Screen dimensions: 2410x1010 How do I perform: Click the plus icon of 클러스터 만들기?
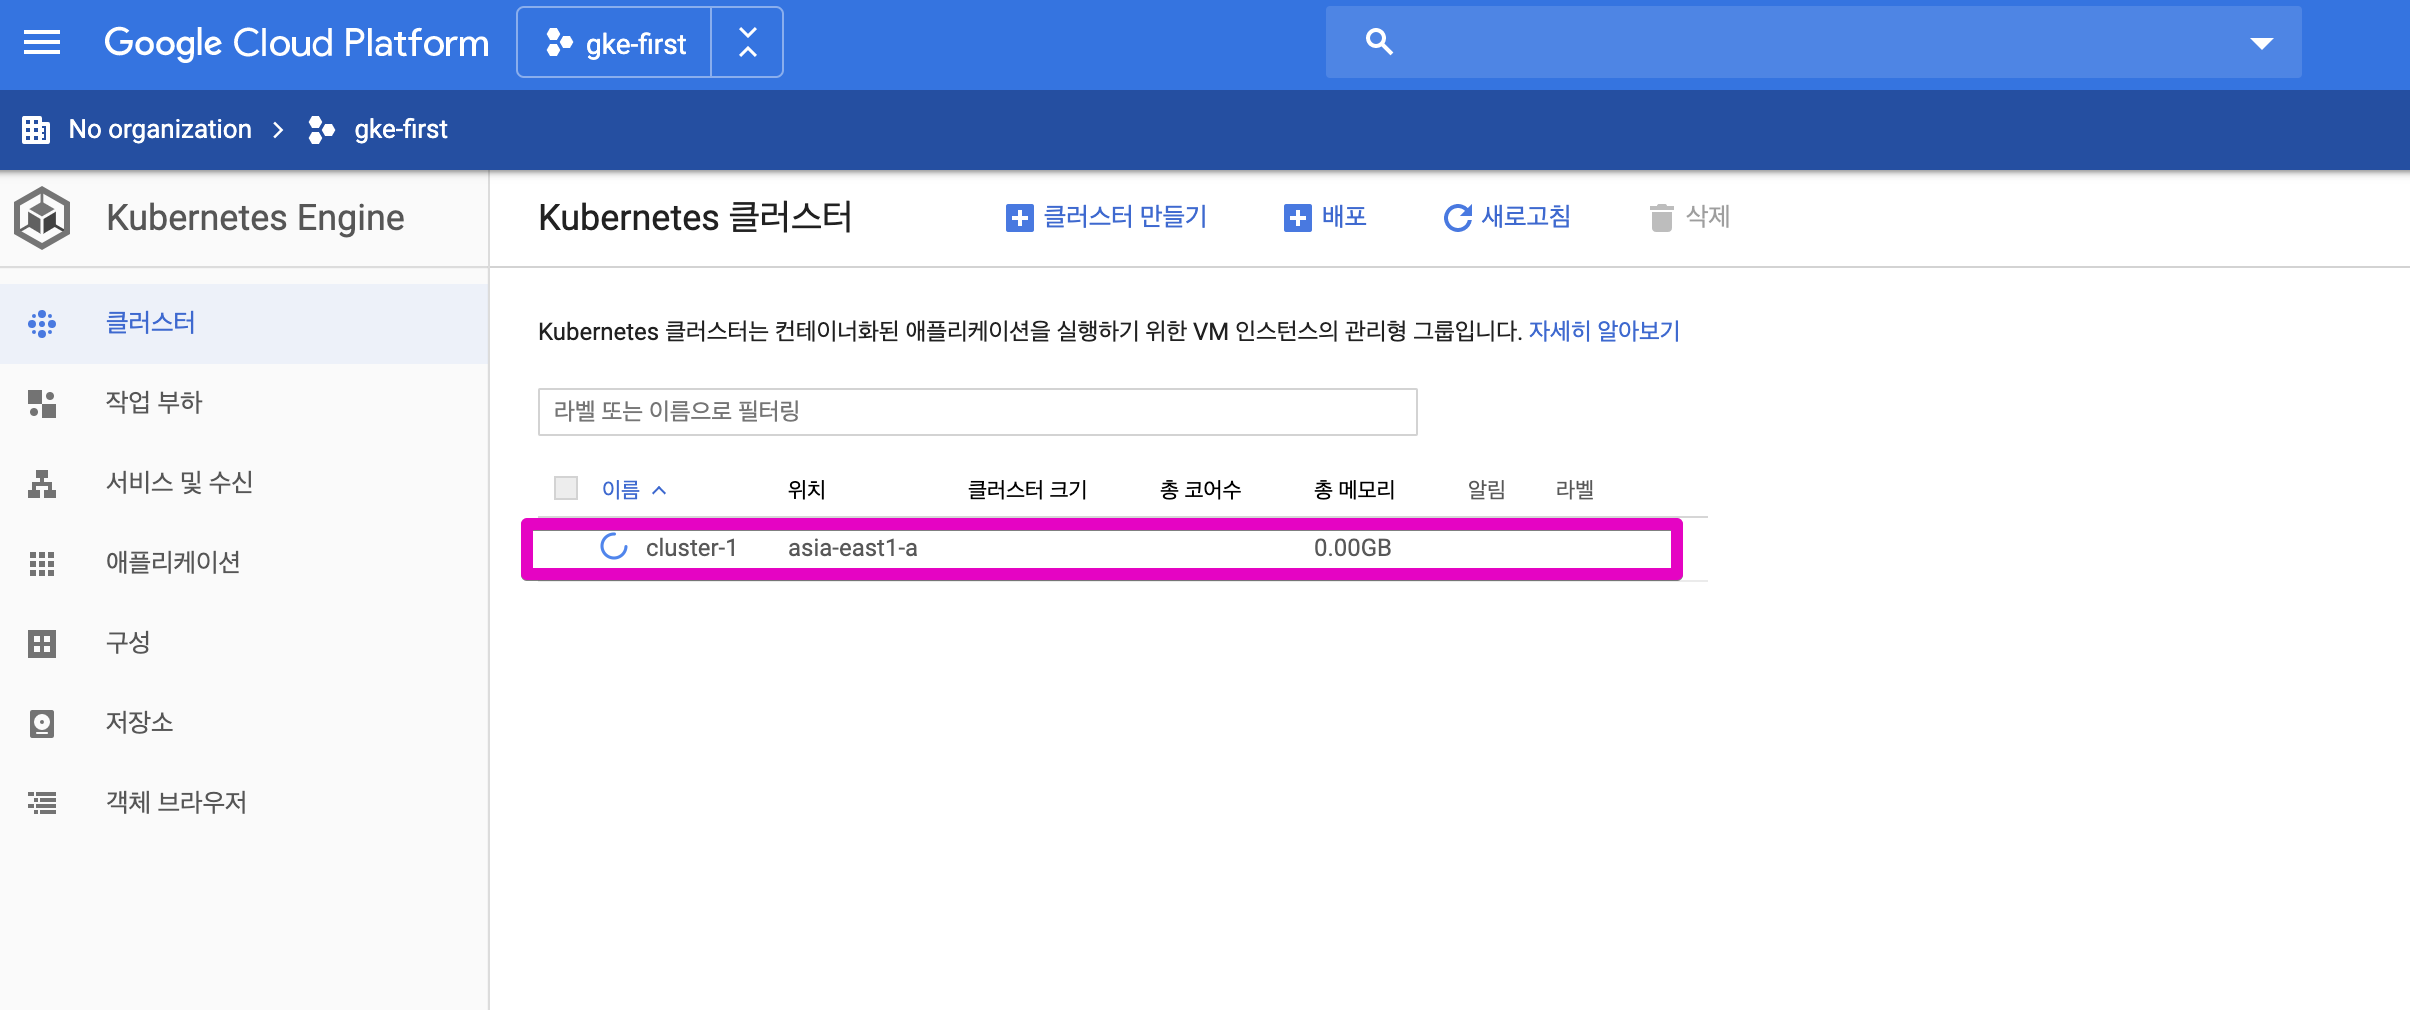click(x=1019, y=218)
